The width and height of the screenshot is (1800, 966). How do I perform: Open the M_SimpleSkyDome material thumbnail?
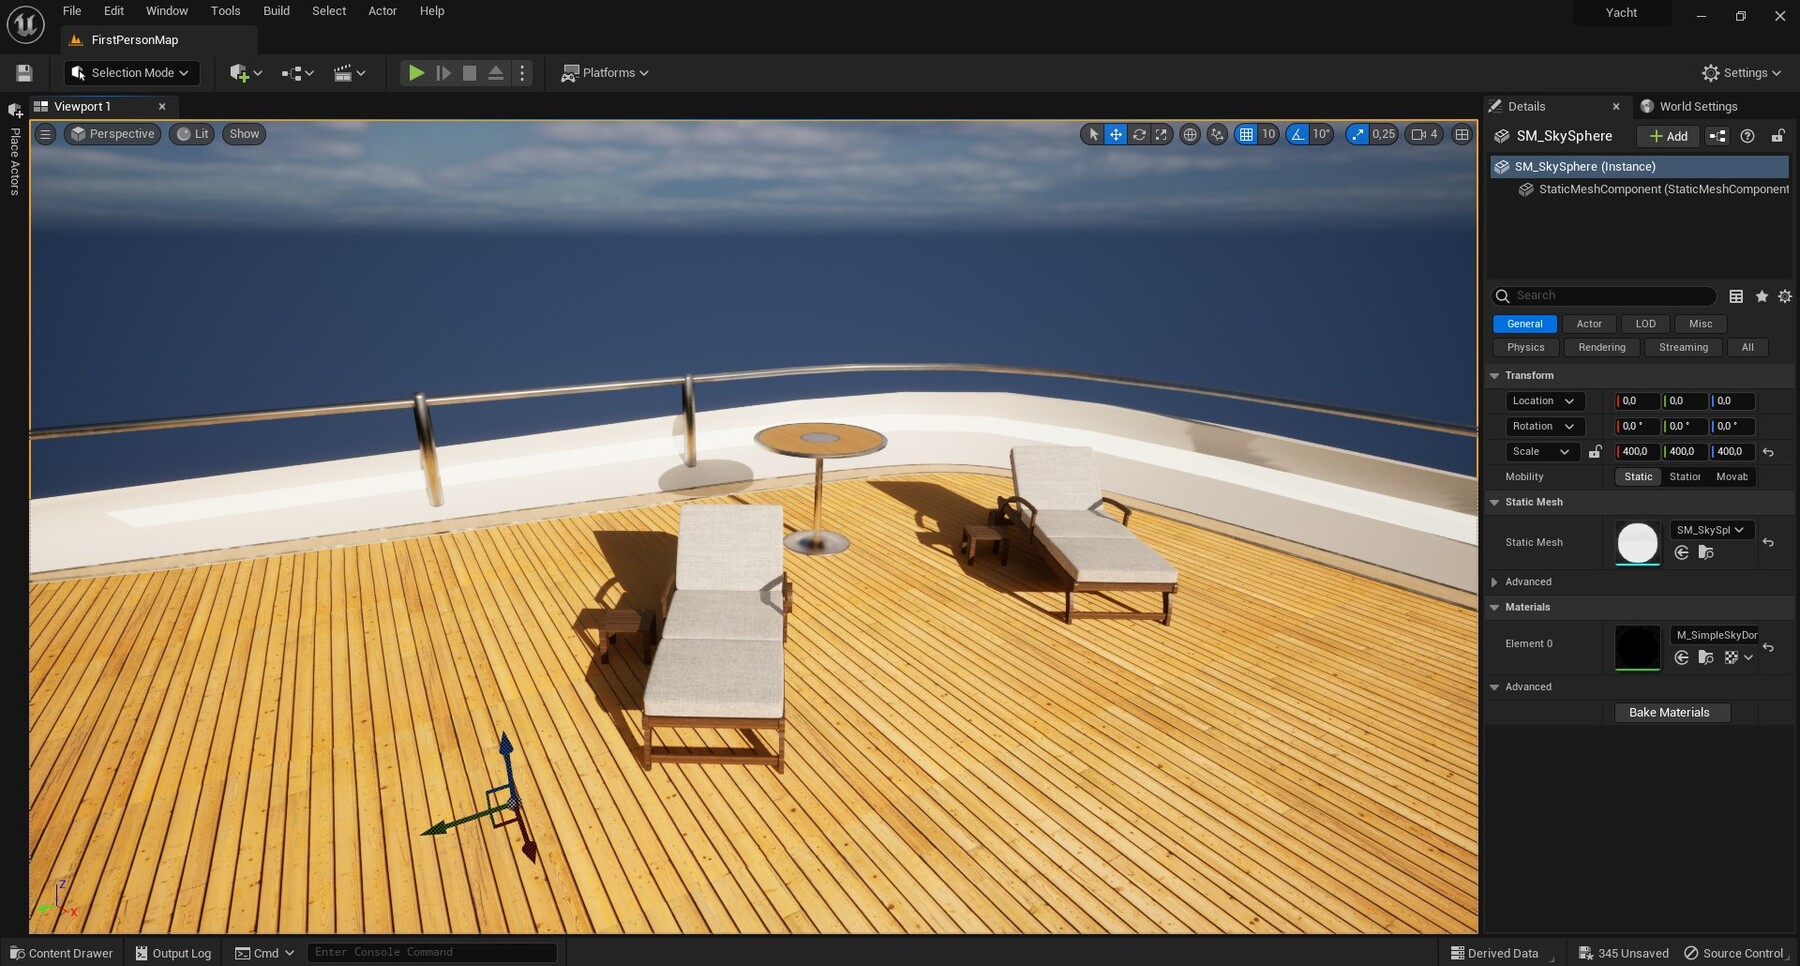pyautogui.click(x=1640, y=647)
